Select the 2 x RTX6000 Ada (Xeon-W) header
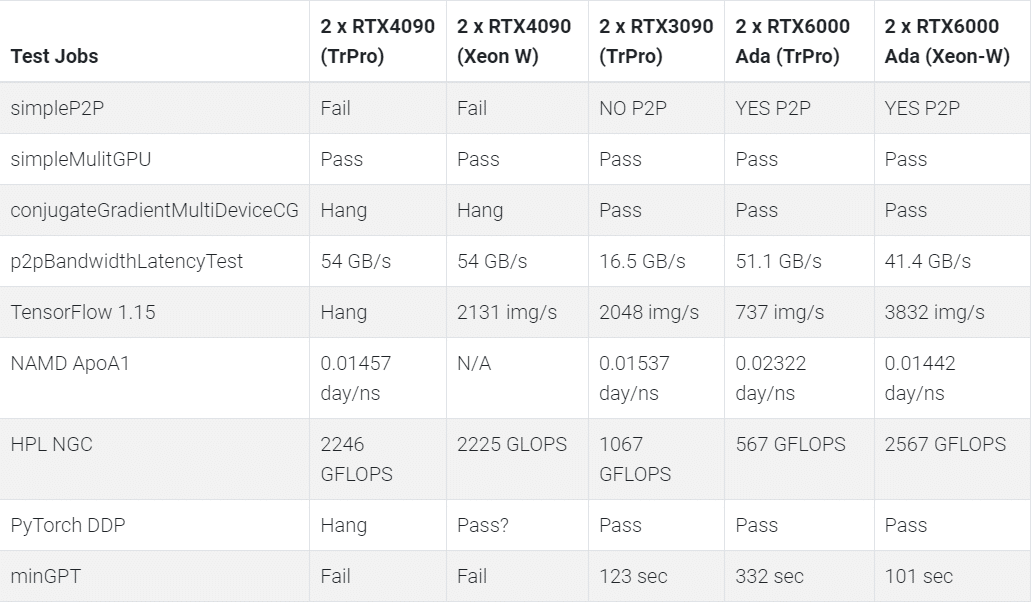 [x=947, y=41]
